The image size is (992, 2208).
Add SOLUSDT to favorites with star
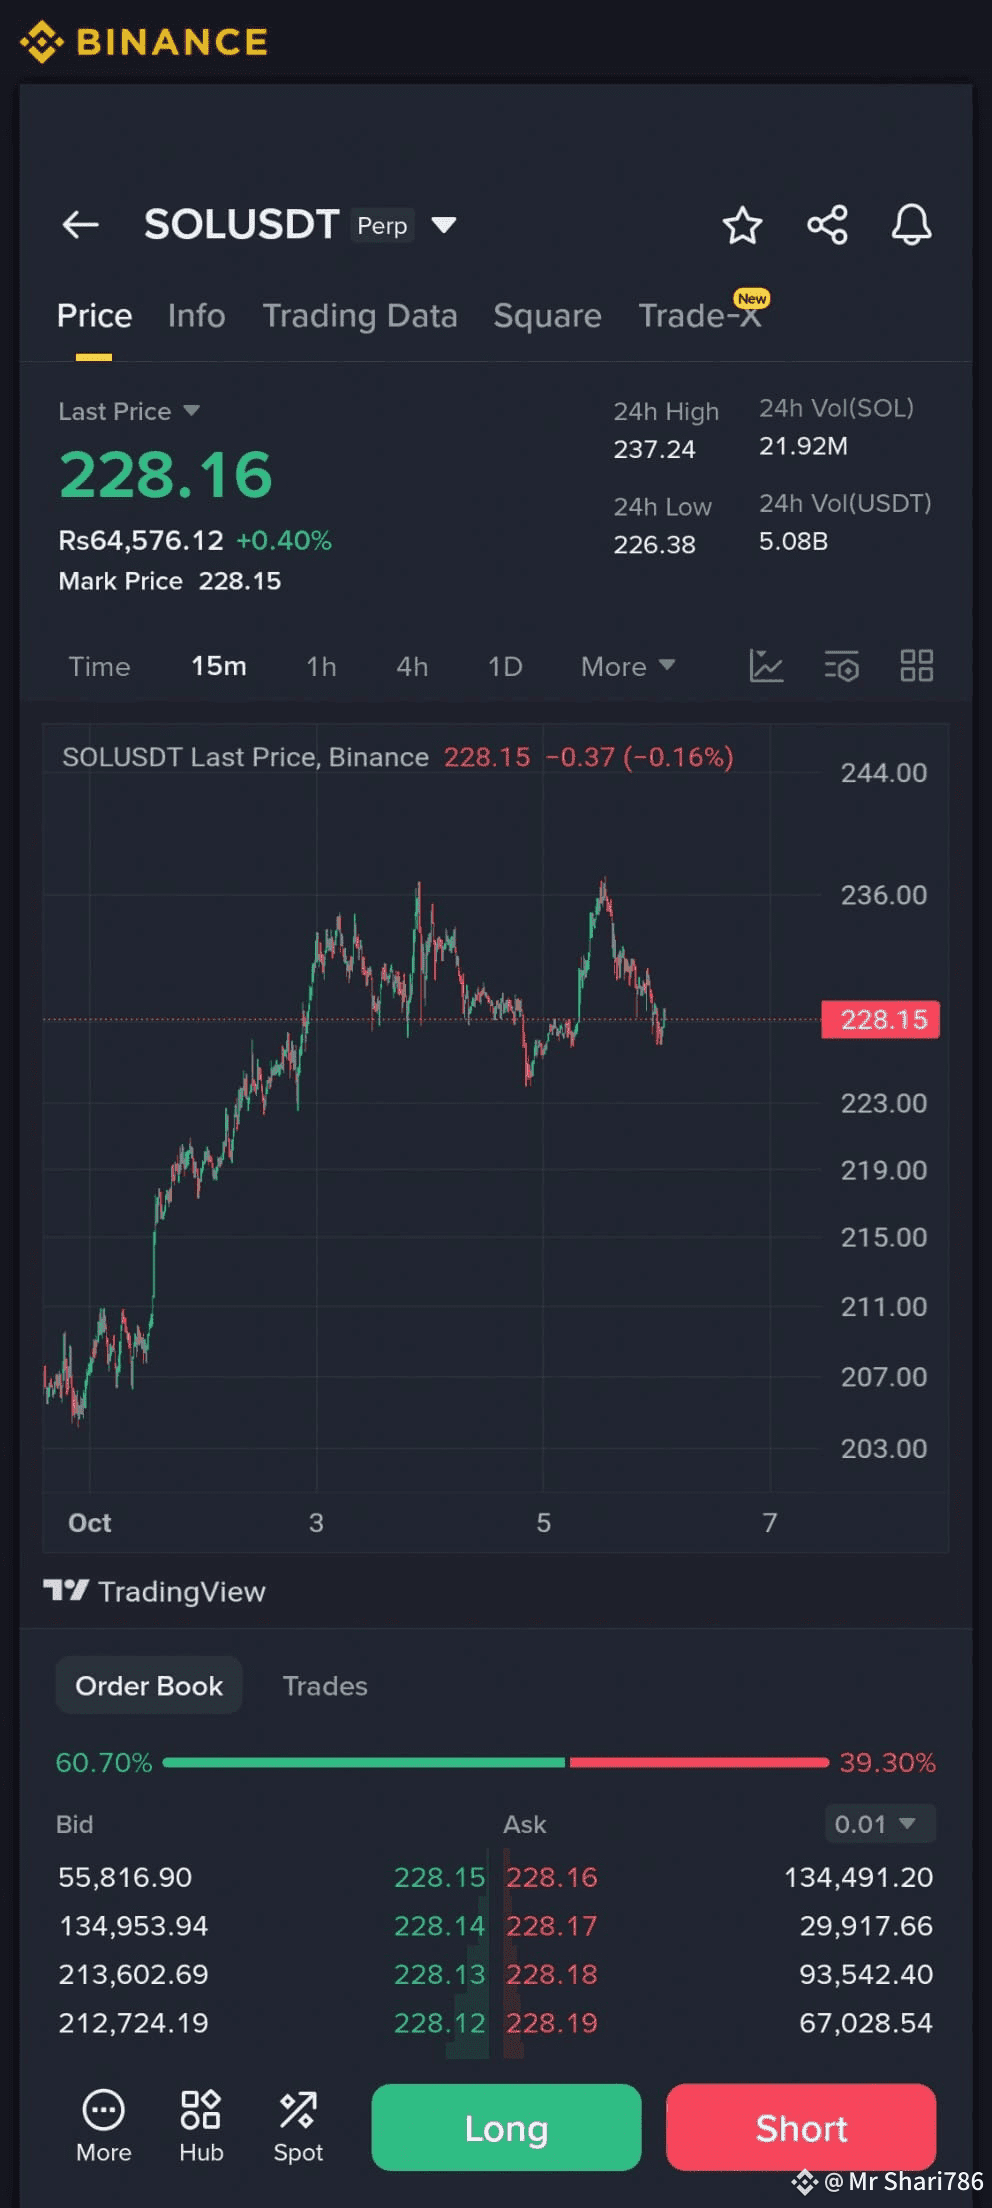coord(742,225)
